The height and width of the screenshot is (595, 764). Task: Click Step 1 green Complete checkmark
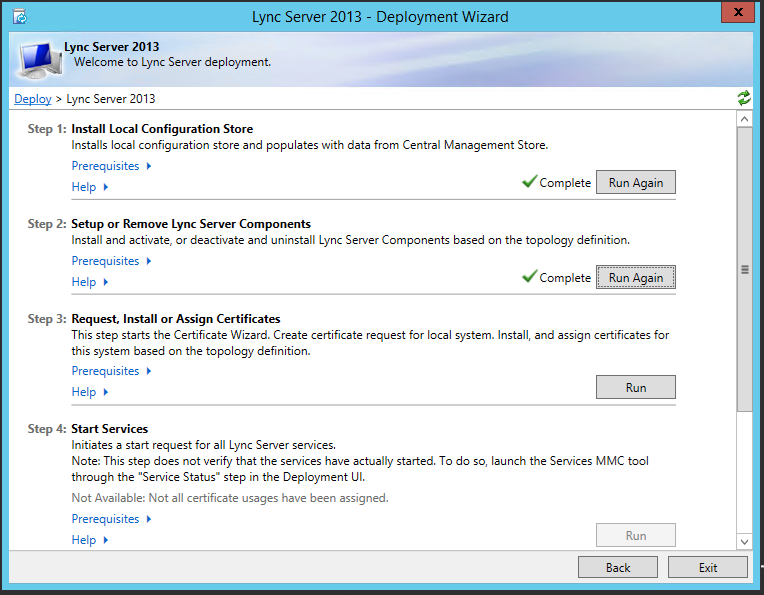coord(530,181)
